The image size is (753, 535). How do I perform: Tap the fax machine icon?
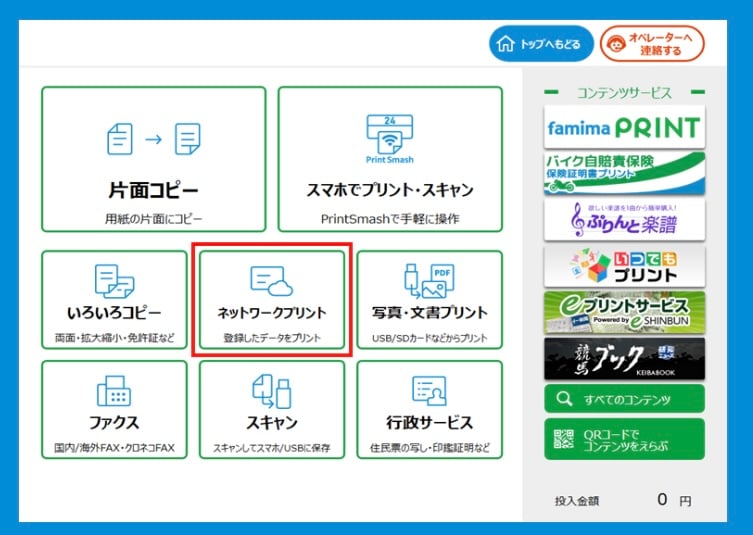click(114, 391)
